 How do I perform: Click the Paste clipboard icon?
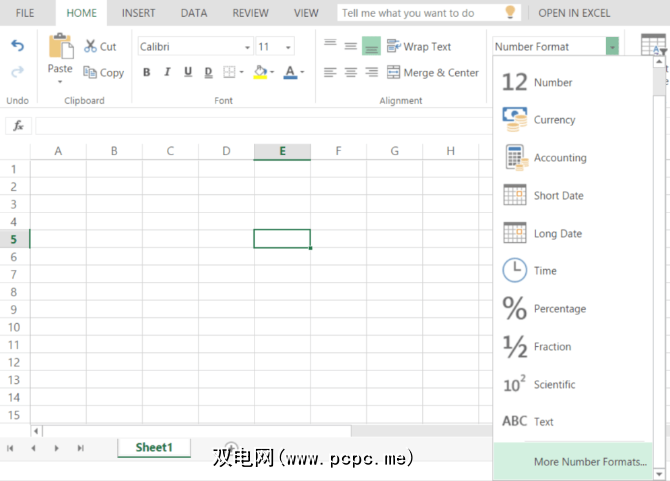pos(61,45)
